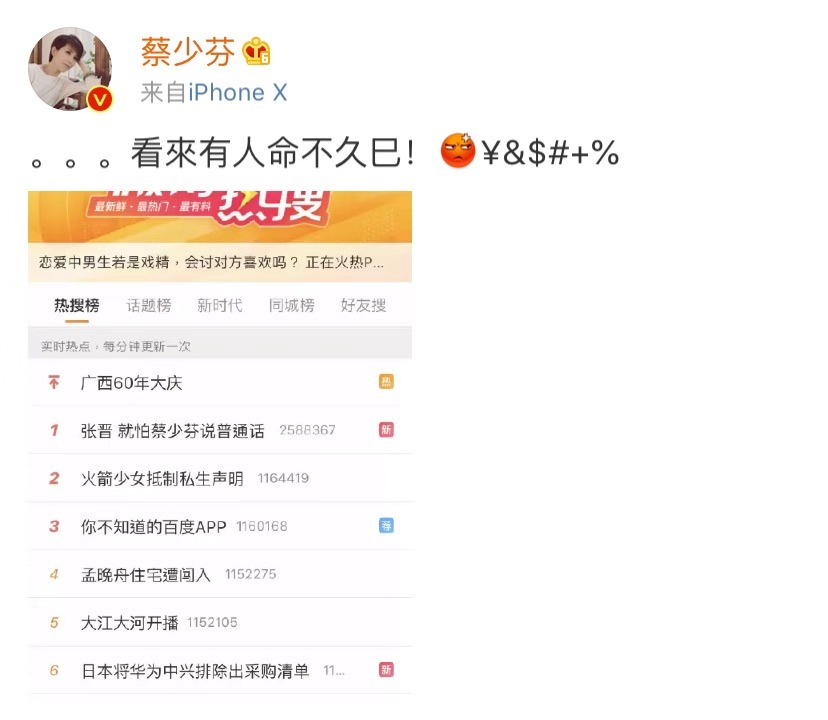Click the 恋爱中男生若是戏精 promo banner
Viewport: 828px width, 720px height.
click(220, 262)
